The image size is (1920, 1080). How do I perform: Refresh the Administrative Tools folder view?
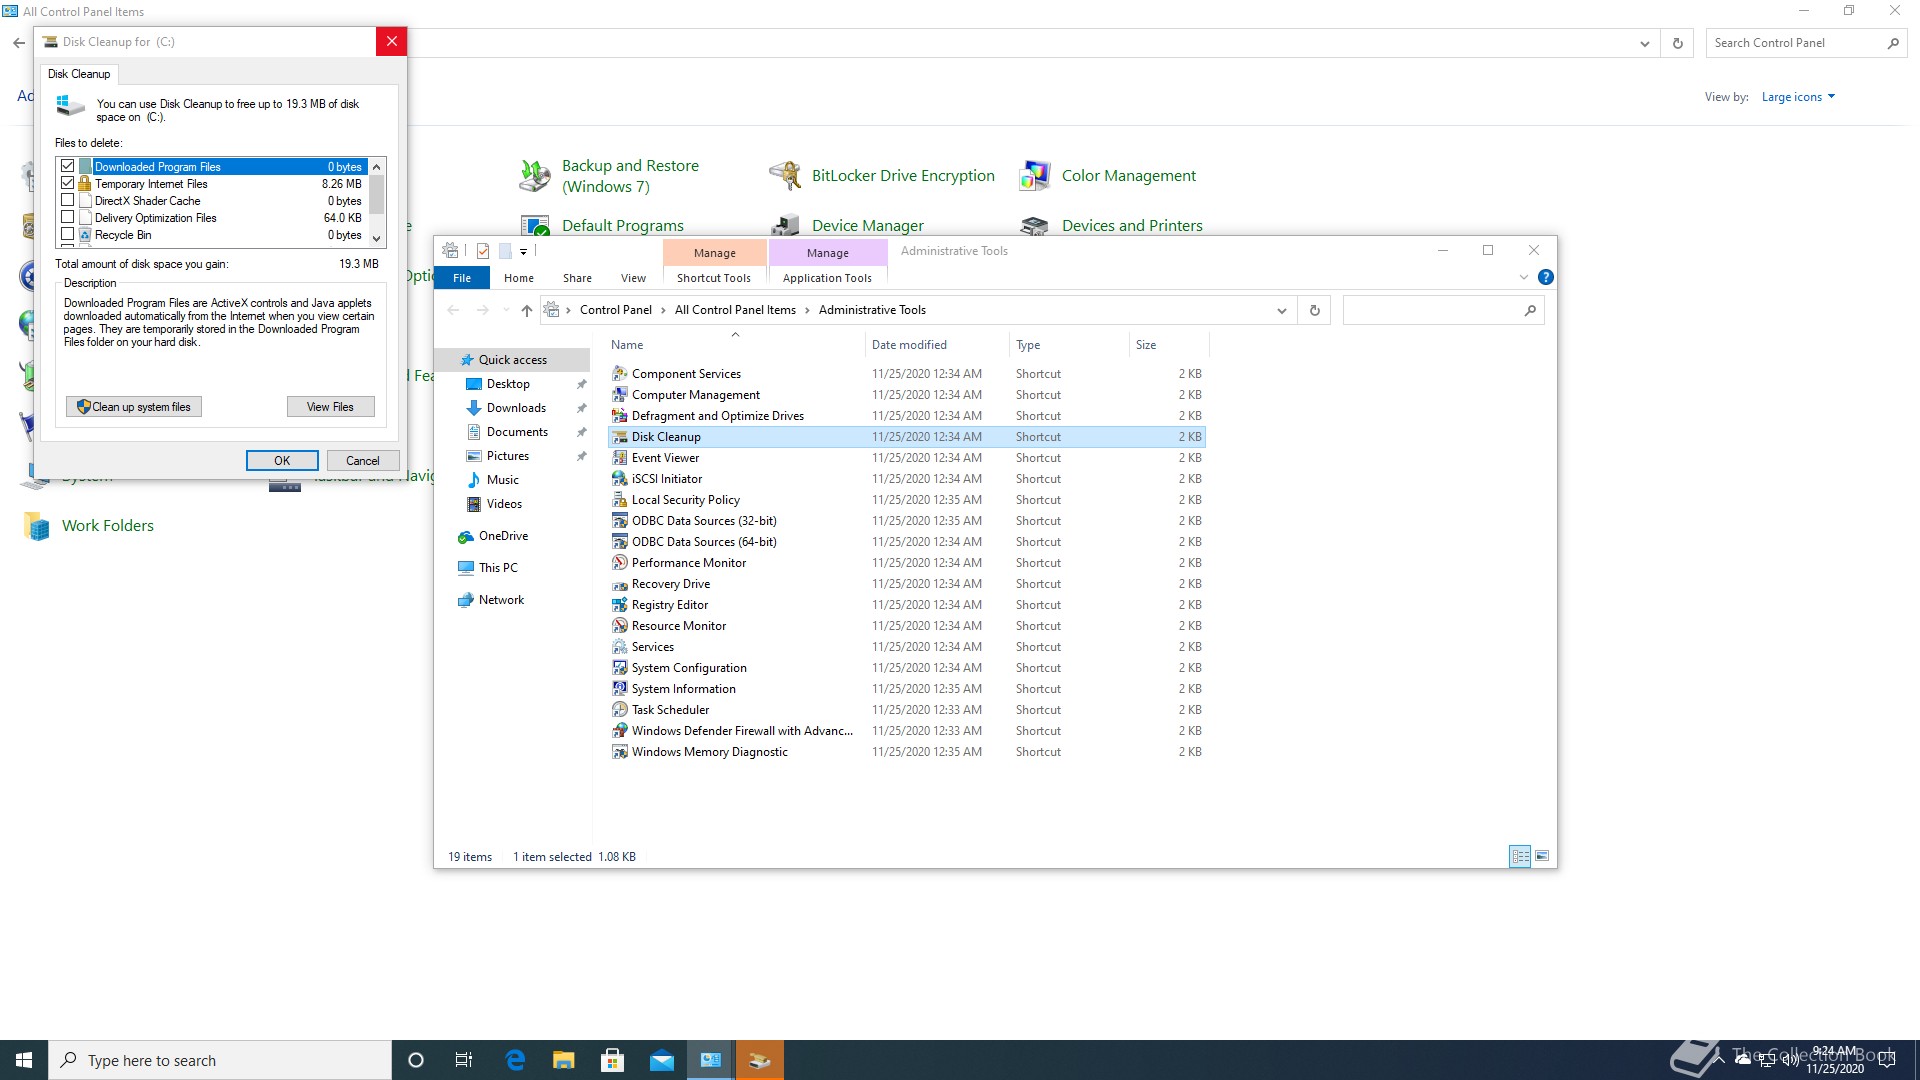pos(1314,310)
